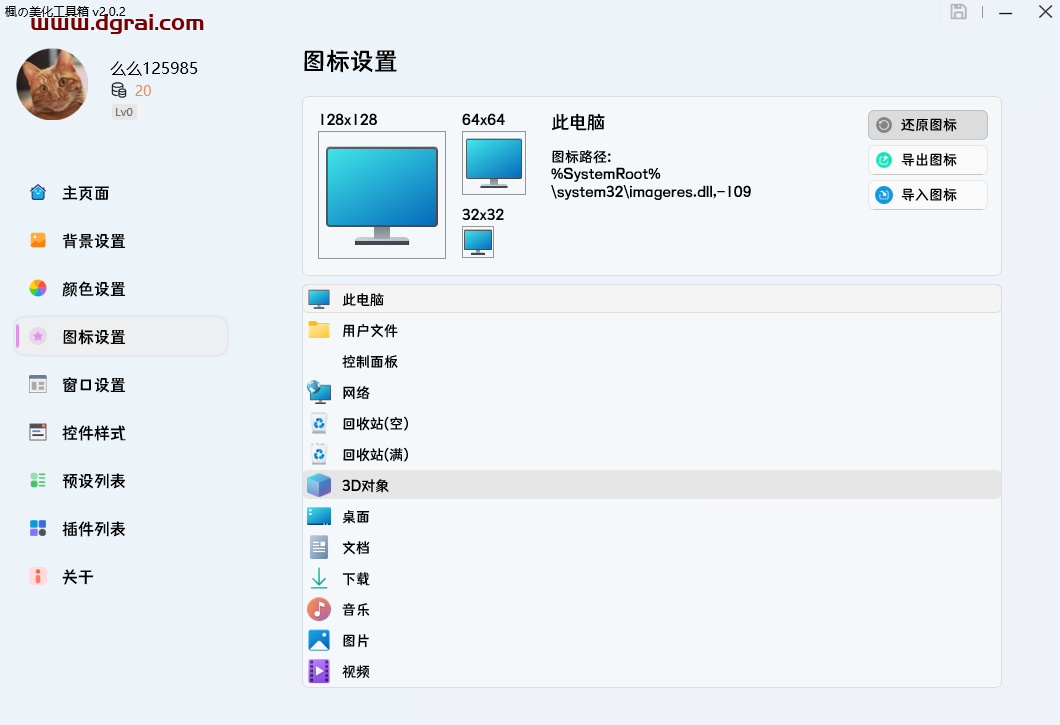The height and width of the screenshot is (725, 1060).
Task: Go to 颜色设置 in the sidebar
Action: (x=122, y=289)
